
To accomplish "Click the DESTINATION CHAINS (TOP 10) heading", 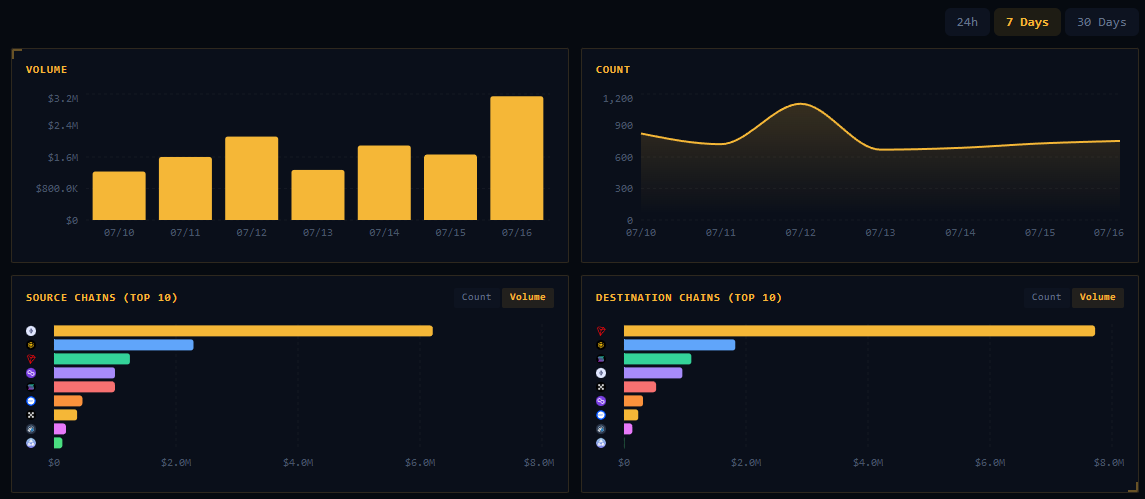I will (x=689, y=297).
